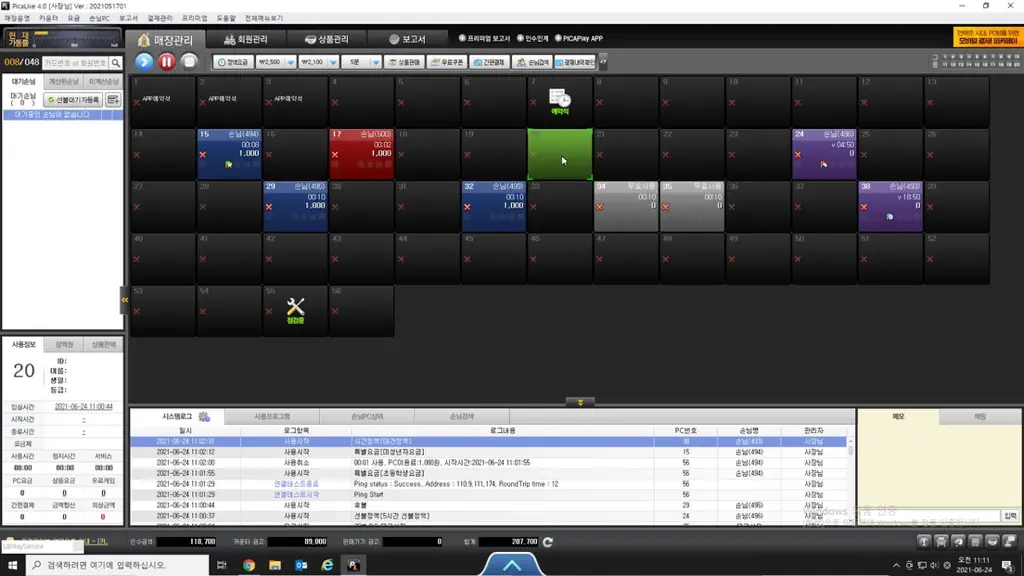Click the card number search magnifier icon

116,63
